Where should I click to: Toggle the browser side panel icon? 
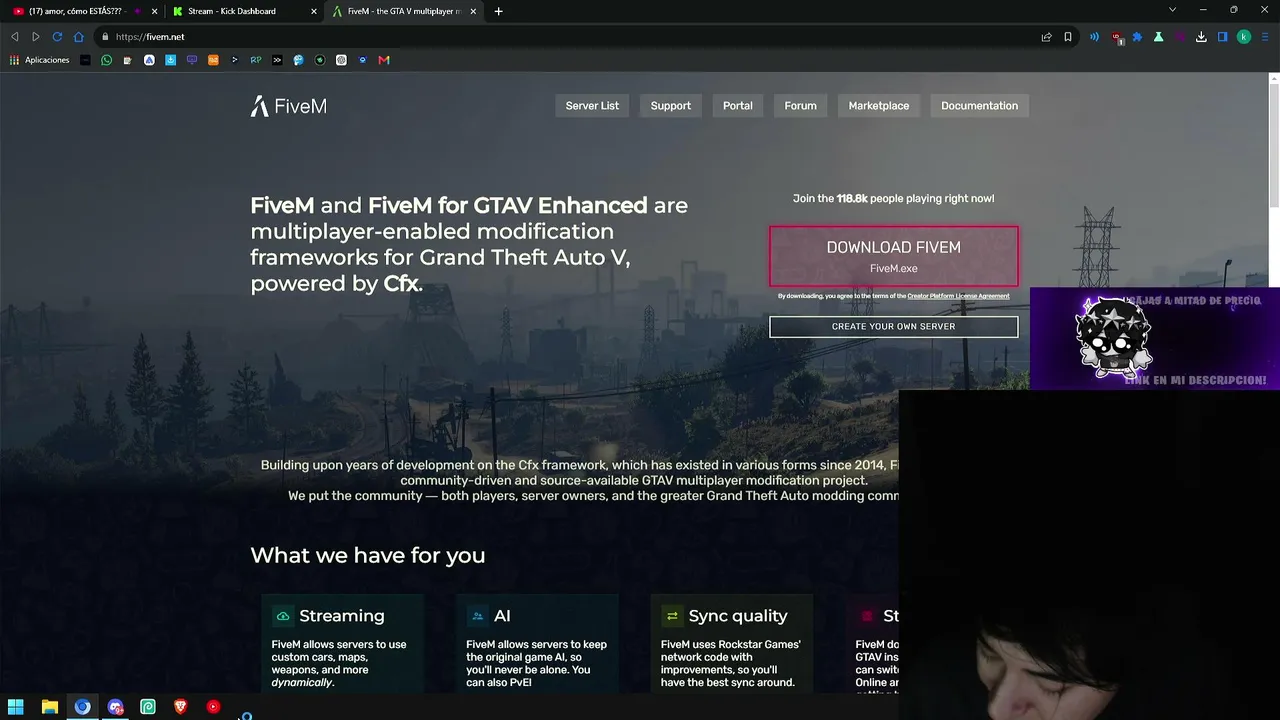coord(1222,37)
